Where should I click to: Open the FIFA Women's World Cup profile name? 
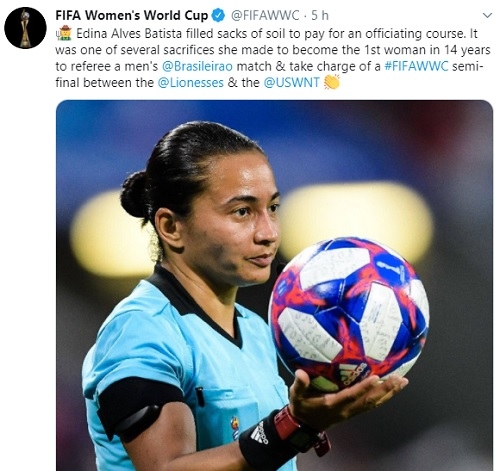(132, 15)
